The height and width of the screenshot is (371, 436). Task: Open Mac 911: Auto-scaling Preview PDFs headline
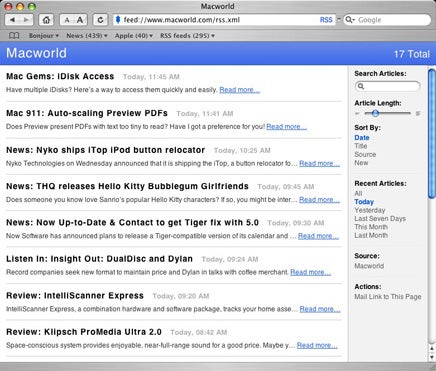(87, 113)
